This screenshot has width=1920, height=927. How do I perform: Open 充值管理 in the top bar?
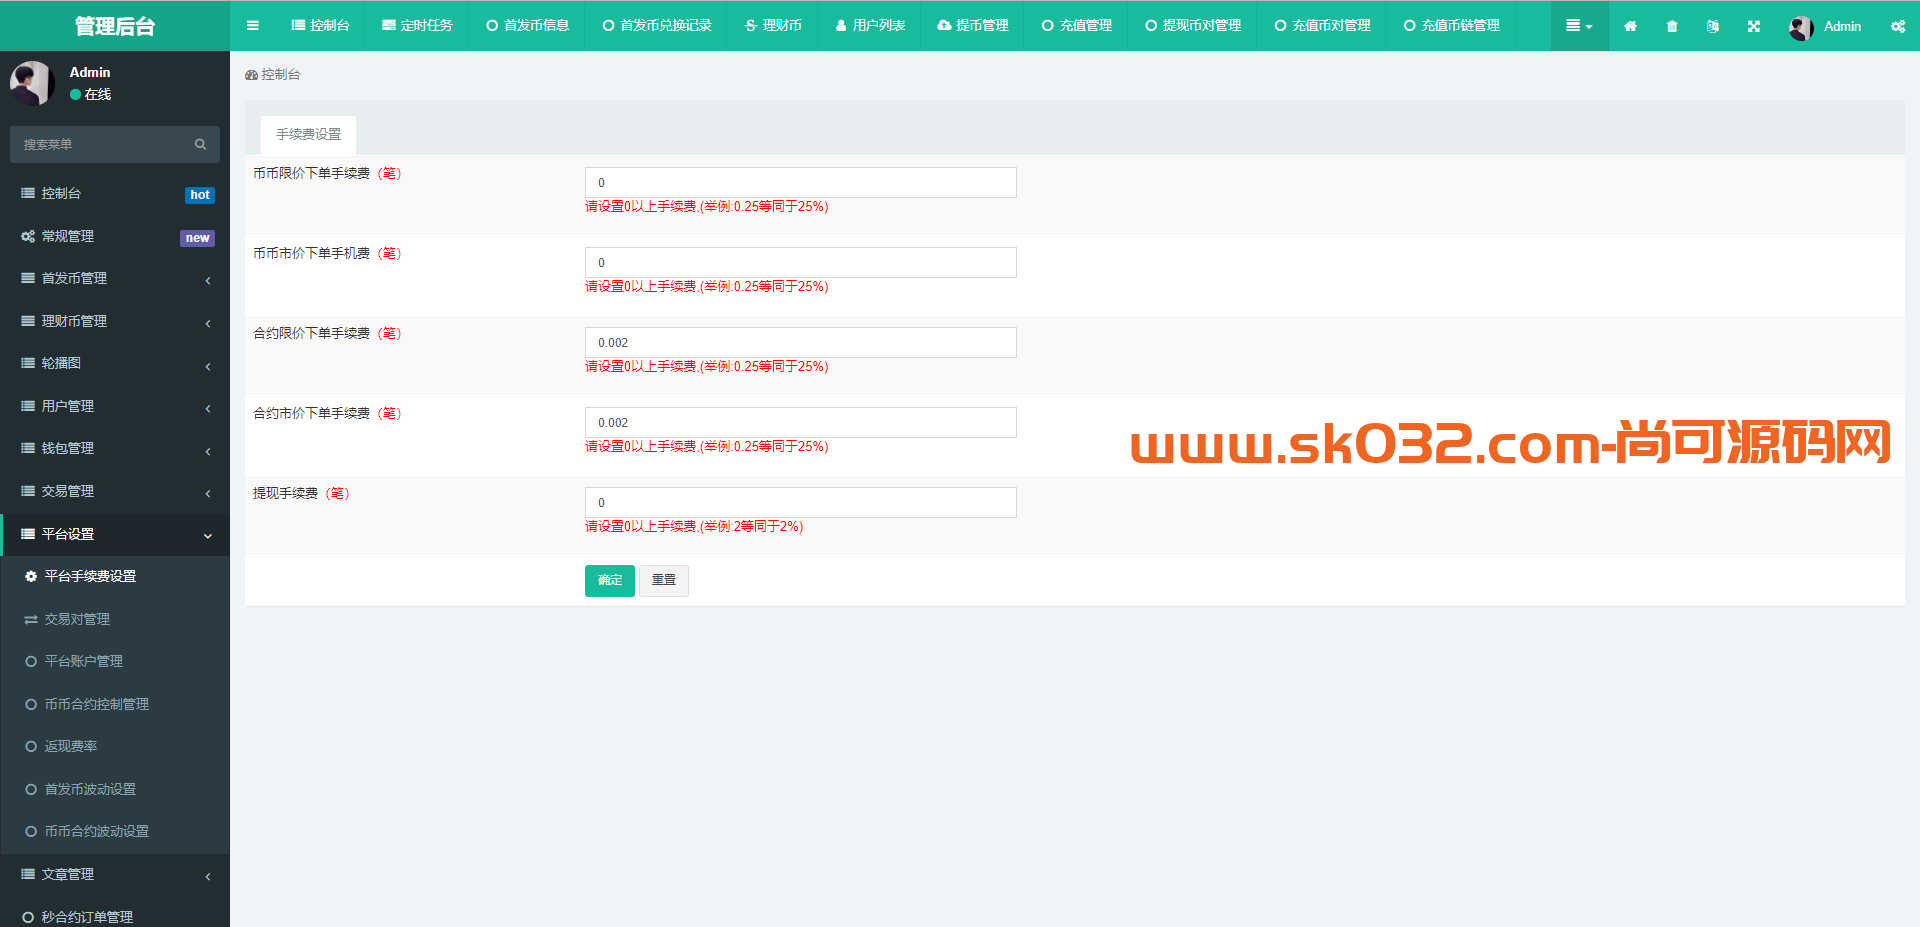coord(1077,26)
